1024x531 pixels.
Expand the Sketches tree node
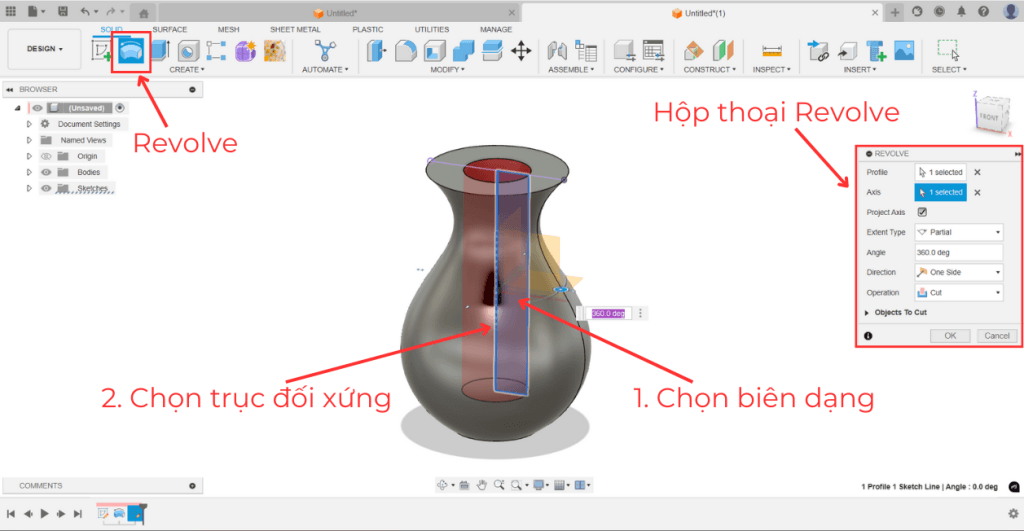coord(30,188)
